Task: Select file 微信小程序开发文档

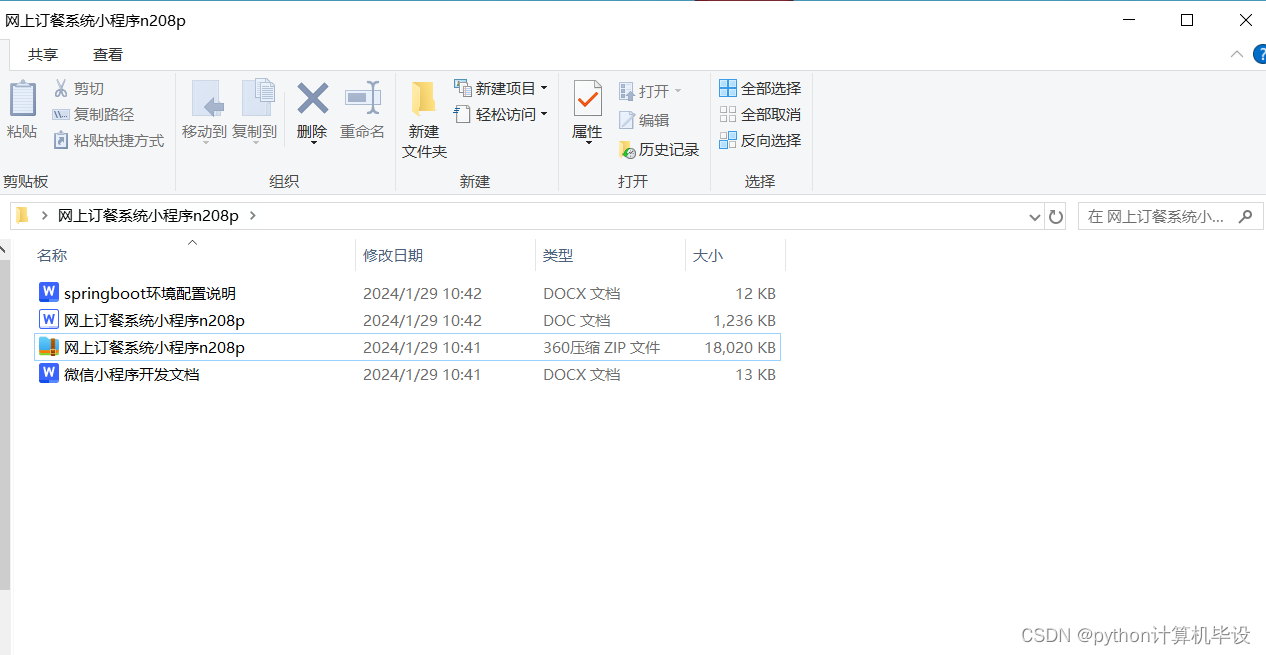Action: (132, 374)
